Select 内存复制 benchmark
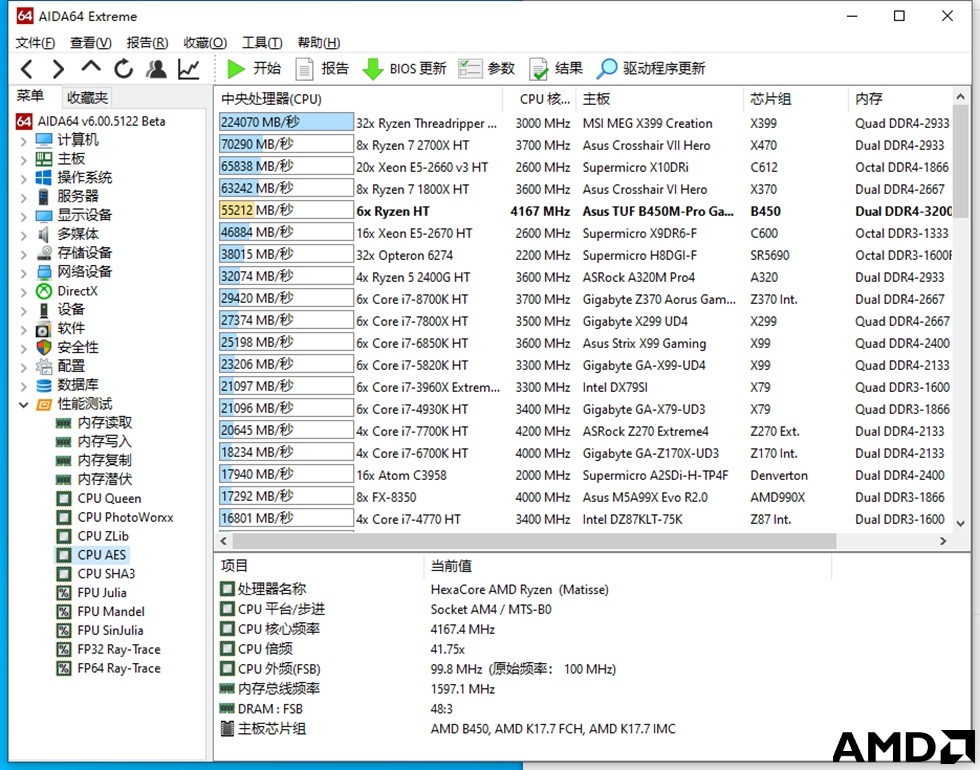 [104, 461]
